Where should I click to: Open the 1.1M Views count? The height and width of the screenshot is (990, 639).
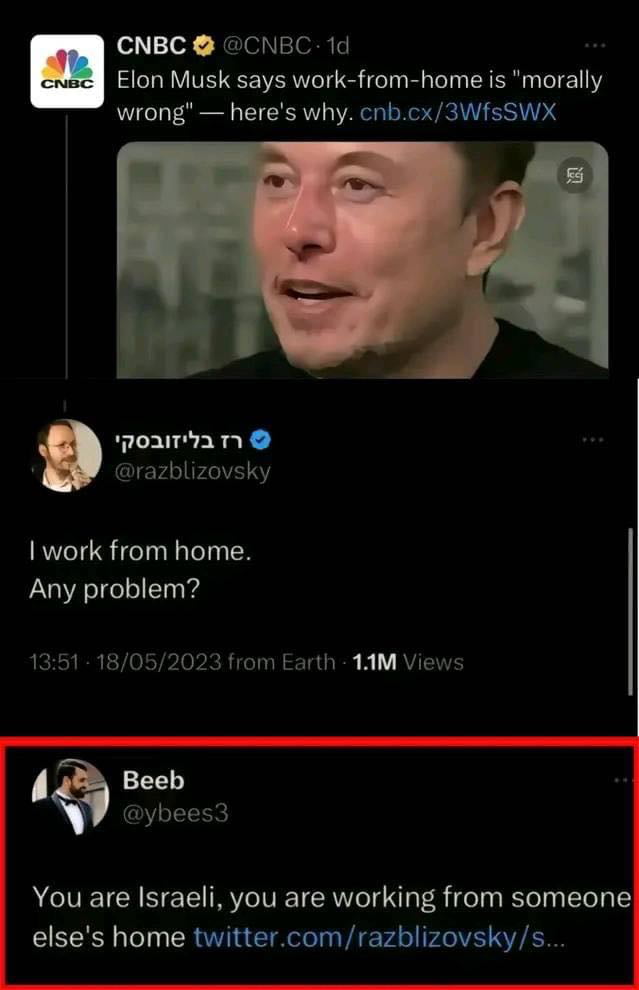(408, 662)
